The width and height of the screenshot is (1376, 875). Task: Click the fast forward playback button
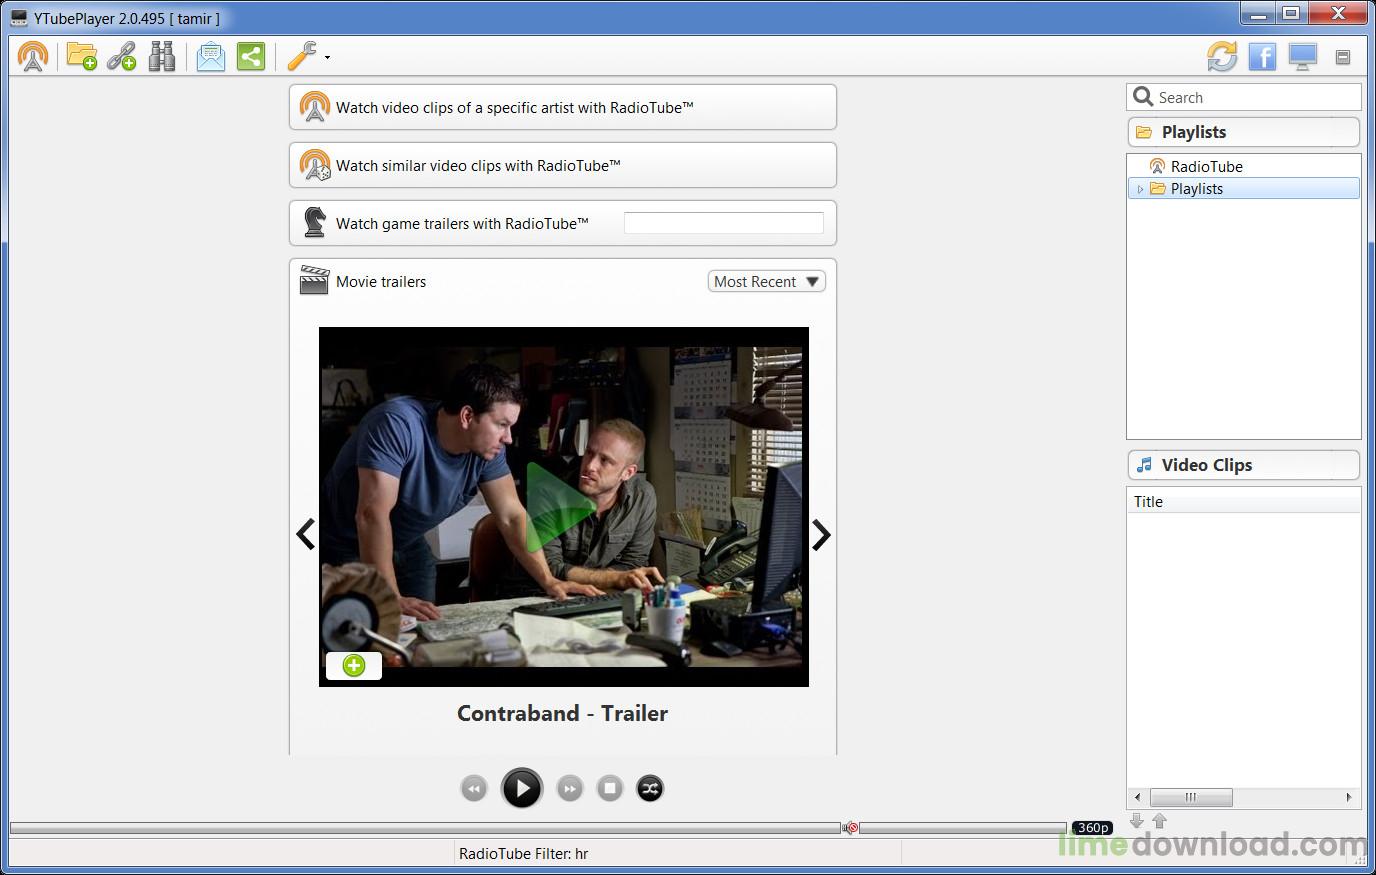click(570, 788)
